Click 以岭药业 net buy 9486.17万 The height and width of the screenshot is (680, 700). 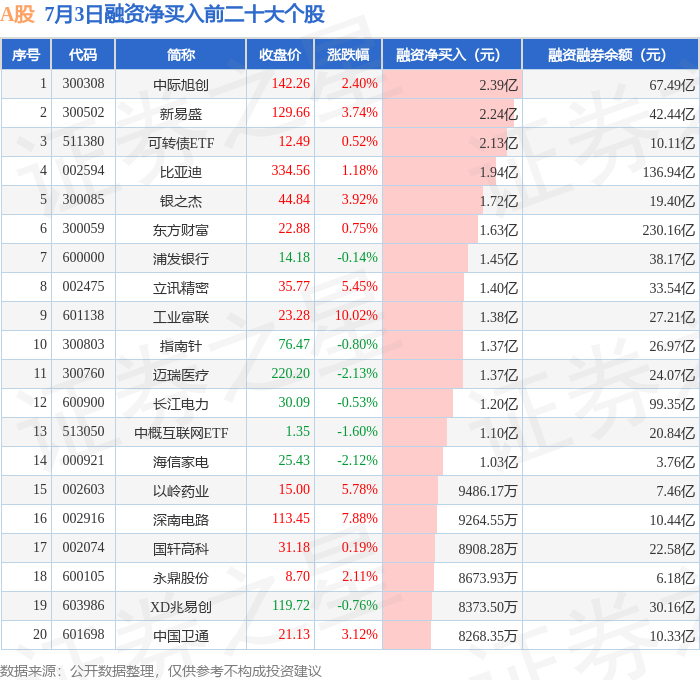tap(488, 491)
